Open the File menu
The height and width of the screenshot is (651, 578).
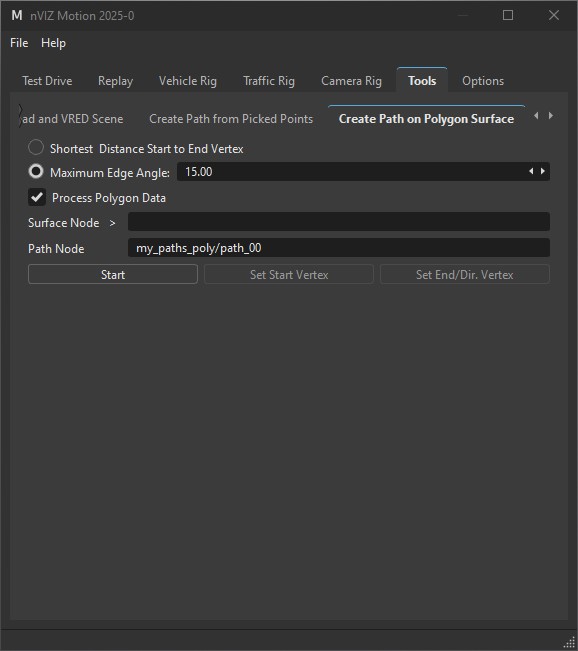[x=19, y=43]
